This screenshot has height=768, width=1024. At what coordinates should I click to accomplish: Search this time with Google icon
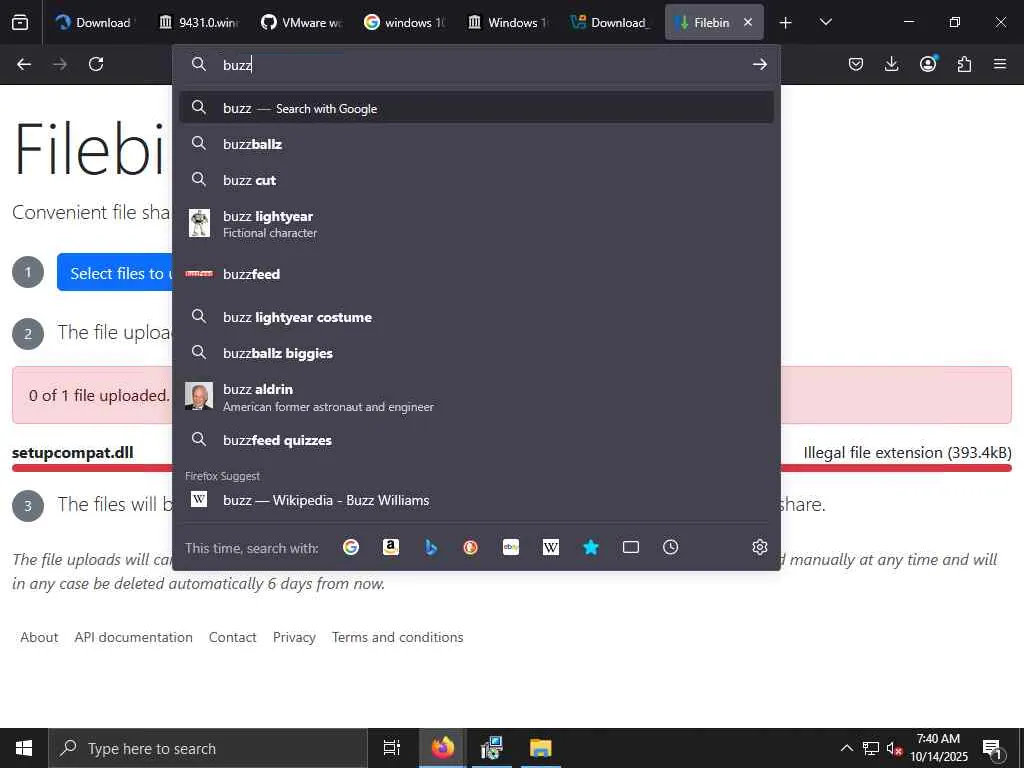point(351,547)
